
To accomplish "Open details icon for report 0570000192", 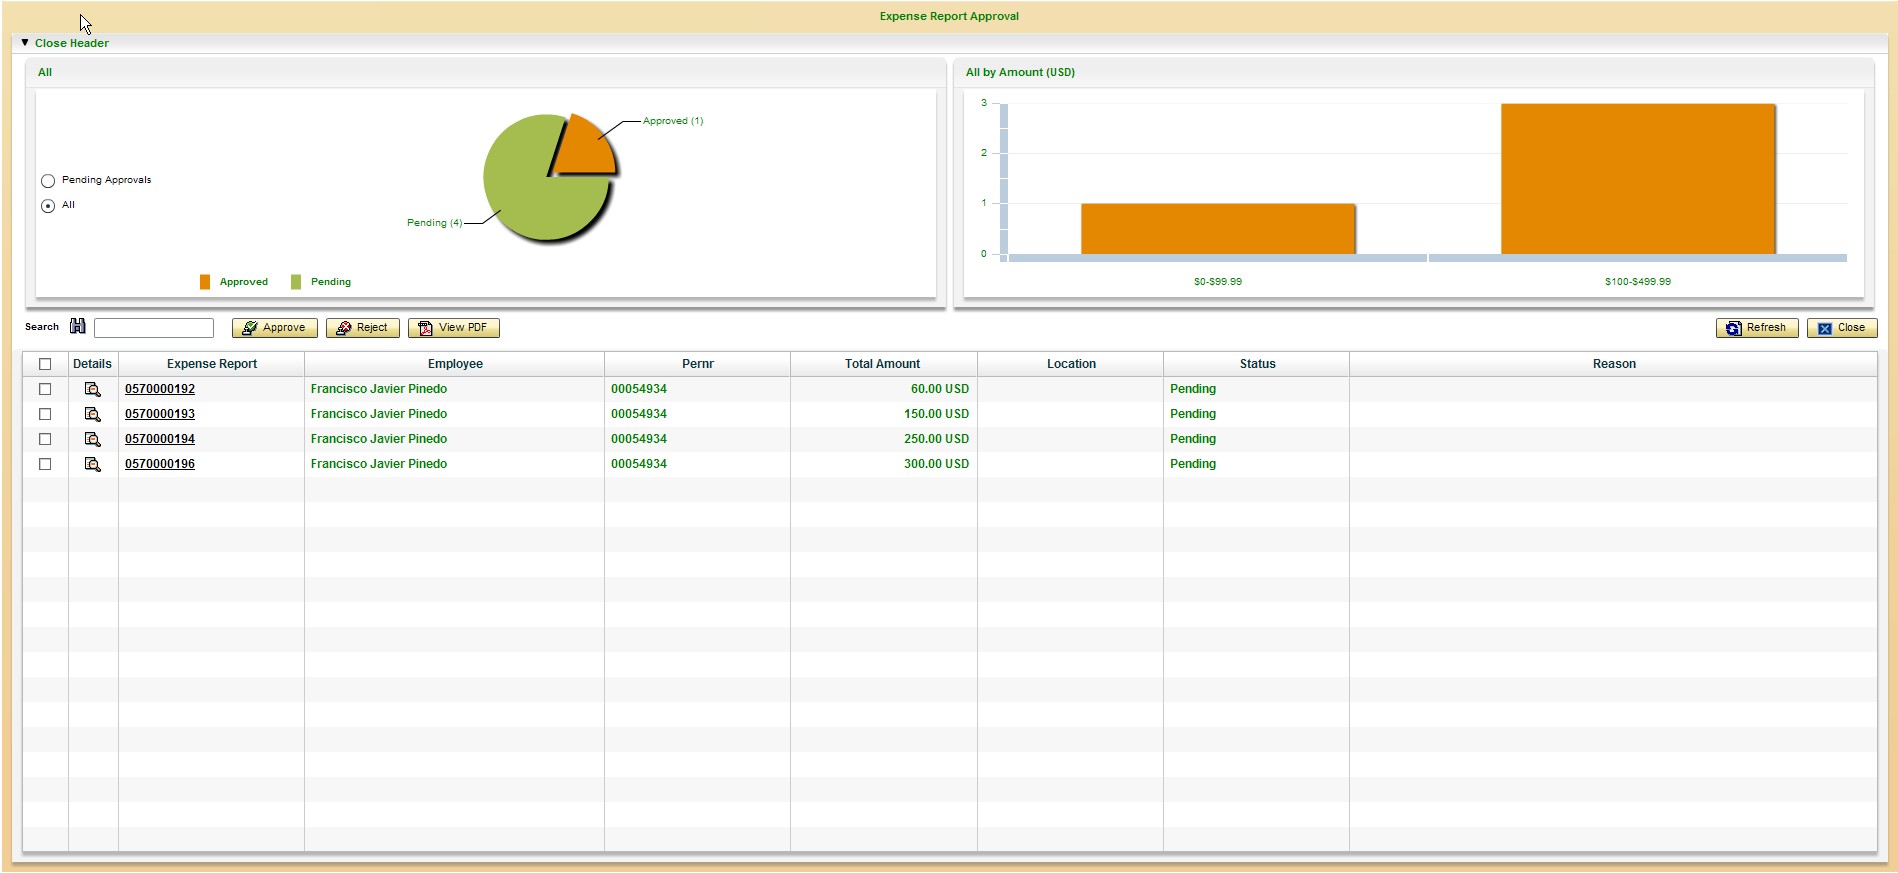I will [x=92, y=389].
